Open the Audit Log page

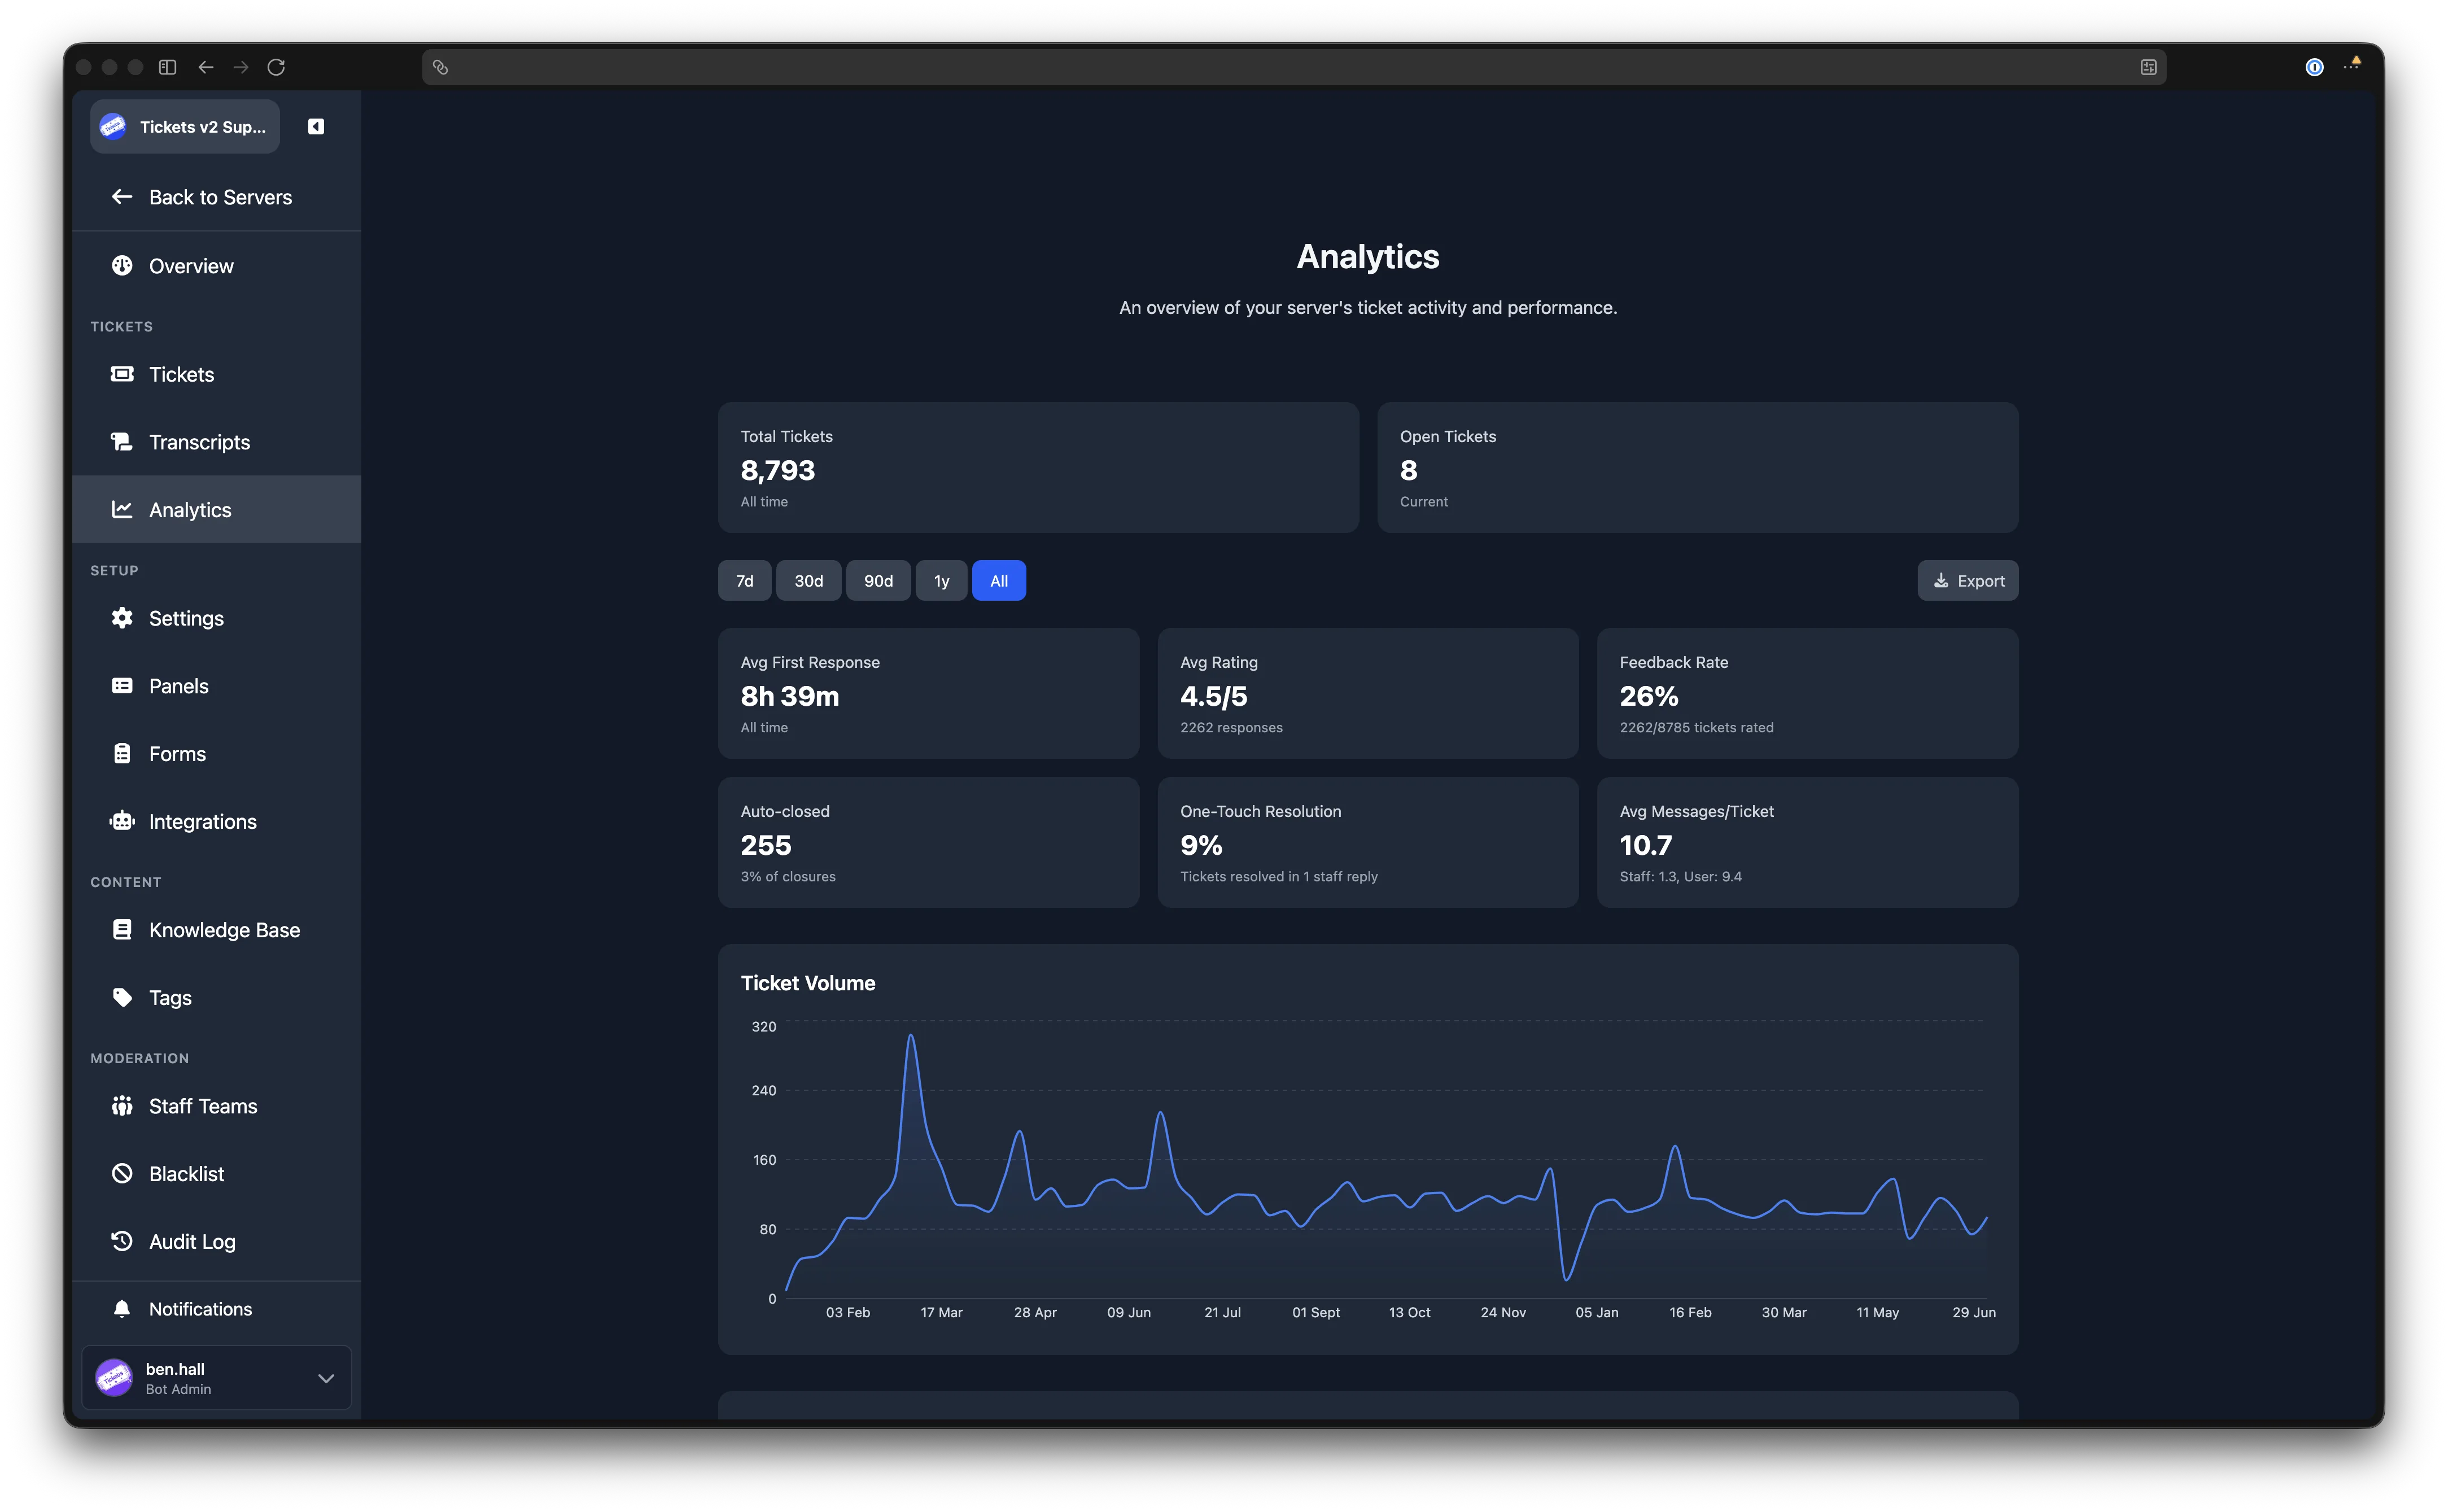click(x=217, y=1241)
